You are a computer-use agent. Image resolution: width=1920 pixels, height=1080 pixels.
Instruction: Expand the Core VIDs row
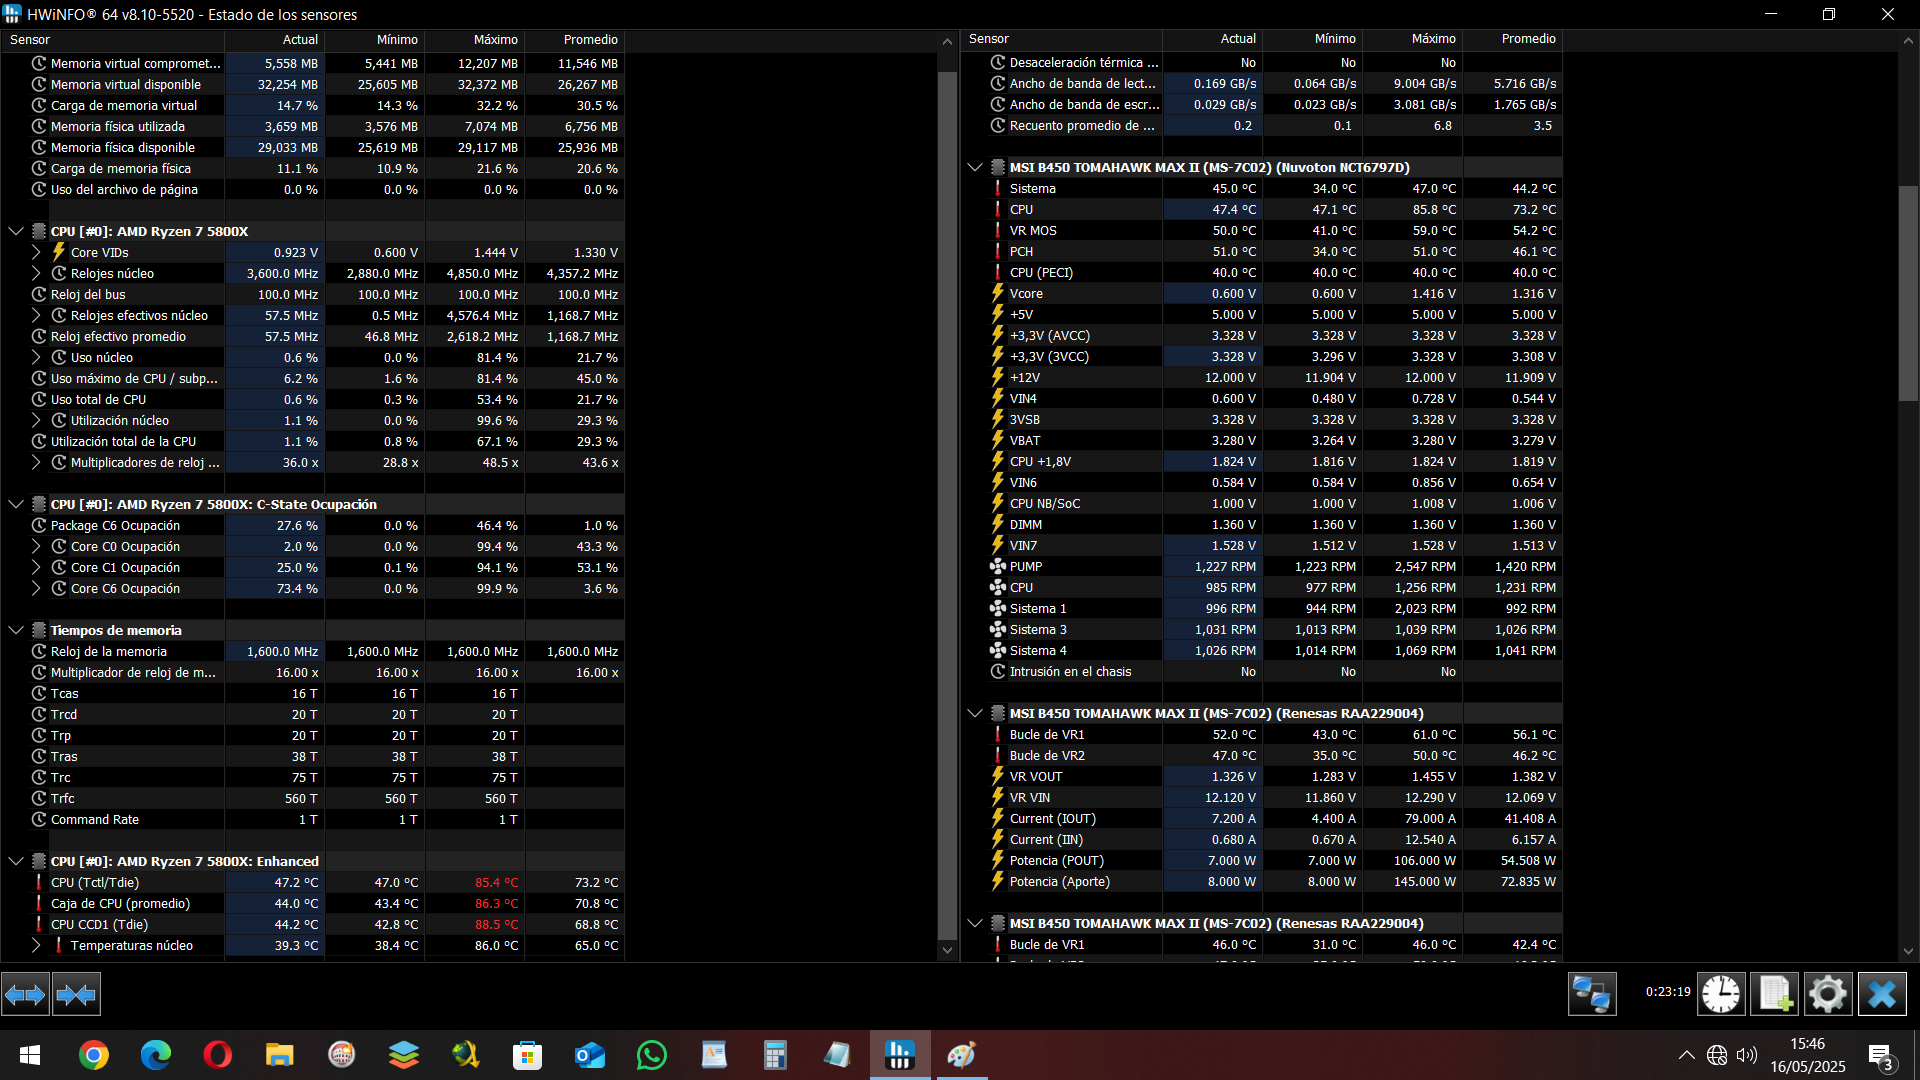(x=36, y=252)
